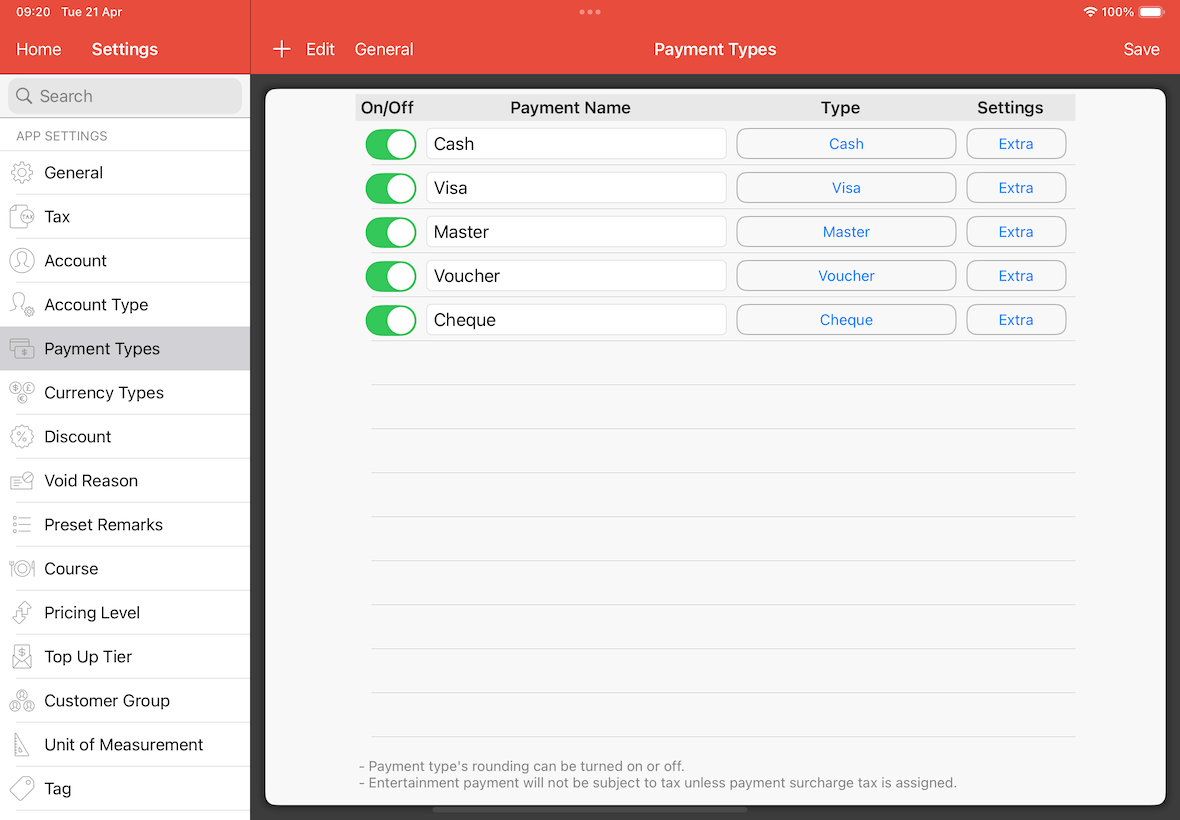Click the Discount percent badge icon
The width and height of the screenshot is (1180, 820).
[x=22, y=436]
